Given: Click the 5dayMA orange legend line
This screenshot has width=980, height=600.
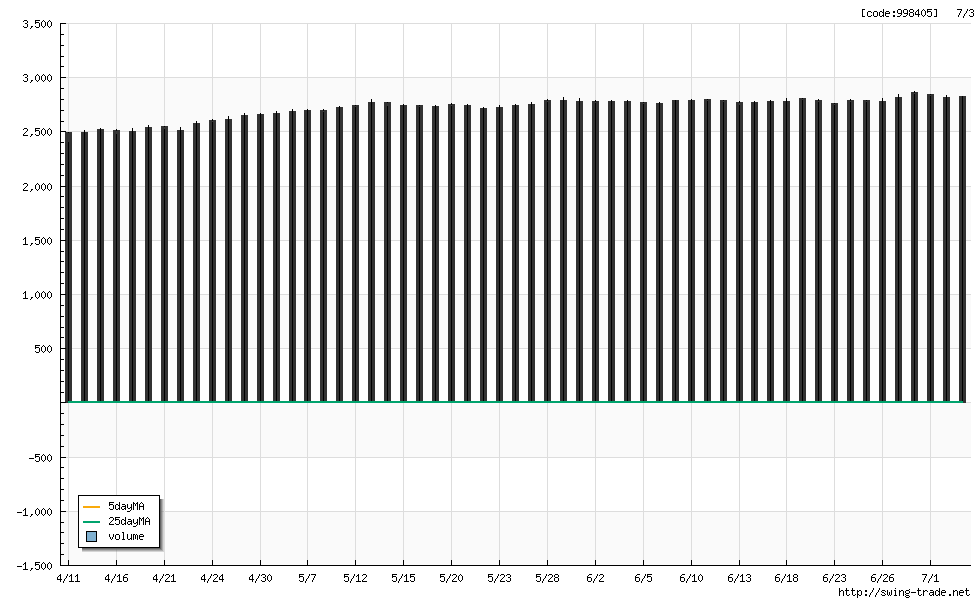Looking at the screenshot, I should [x=91, y=506].
